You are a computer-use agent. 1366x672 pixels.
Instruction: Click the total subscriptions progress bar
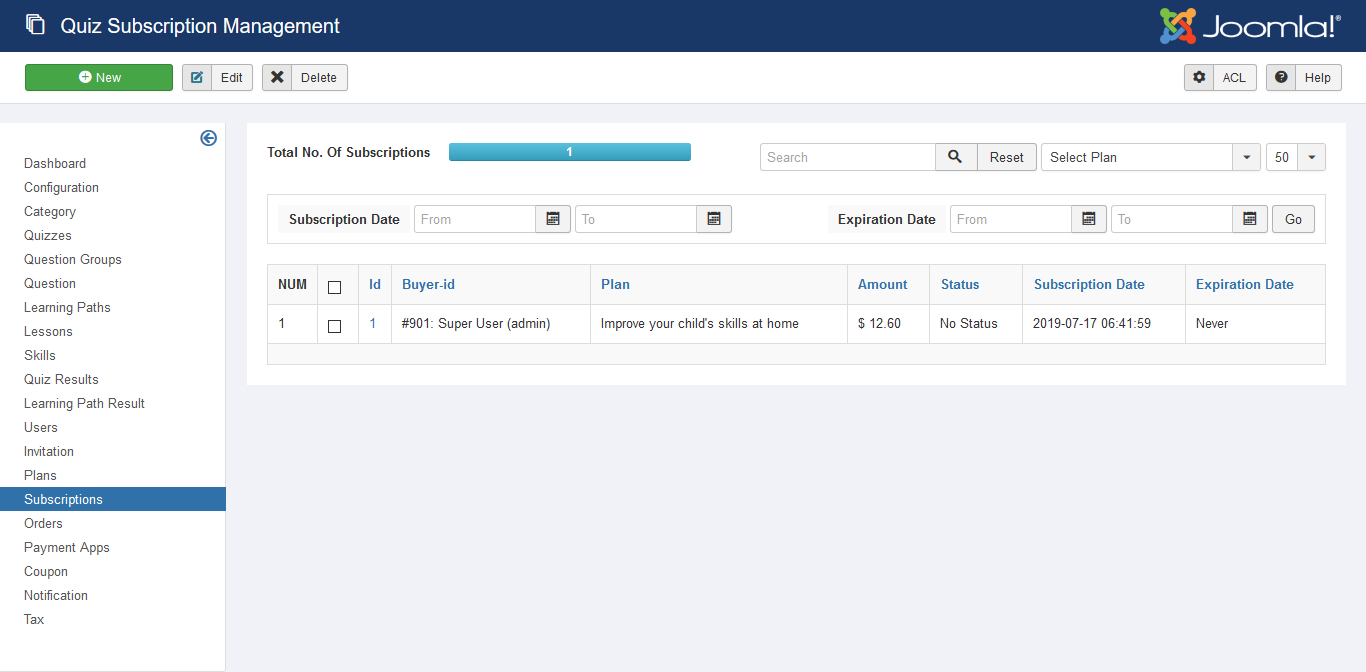pyautogui.click(x=569, y=152)
